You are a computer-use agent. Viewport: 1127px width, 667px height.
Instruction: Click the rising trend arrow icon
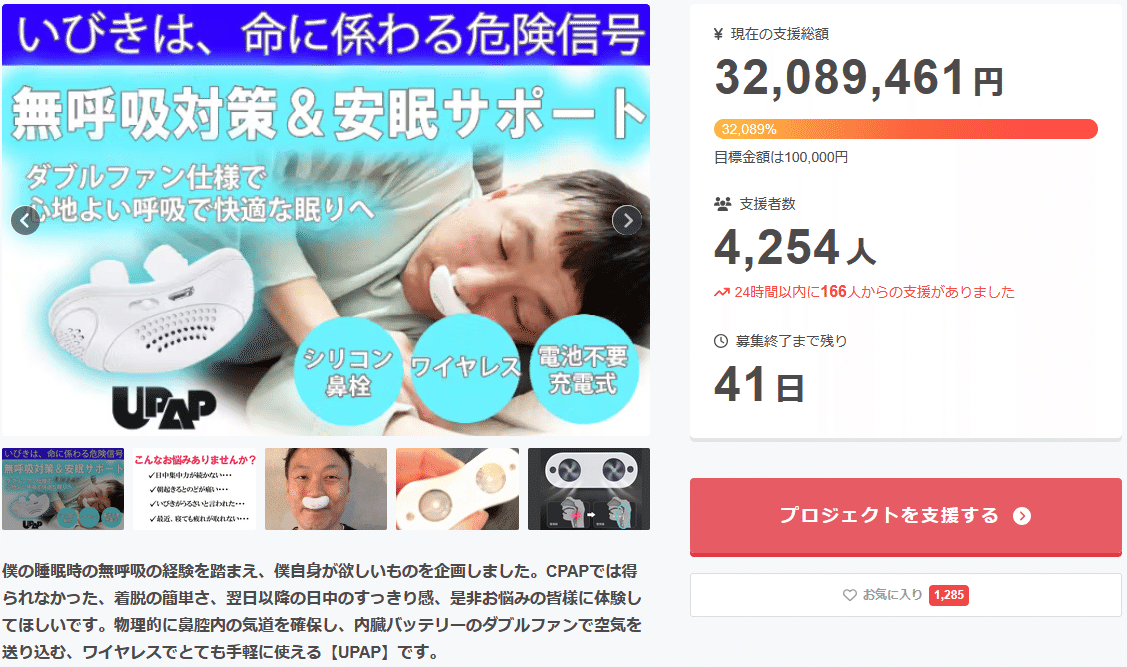coord(722,293)
